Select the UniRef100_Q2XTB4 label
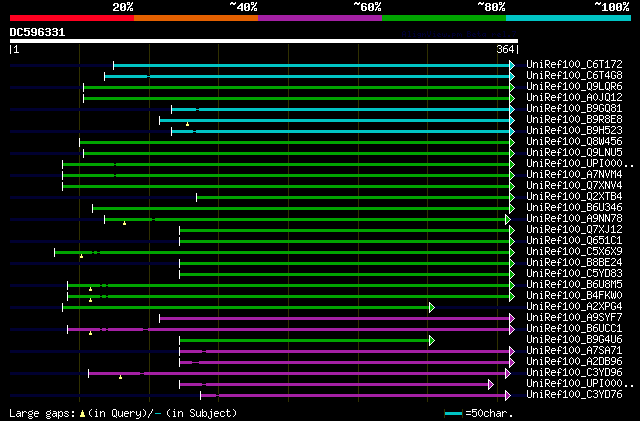Image resolution: width=640 pixels, height=421 pixels. (x=574, y=197)
